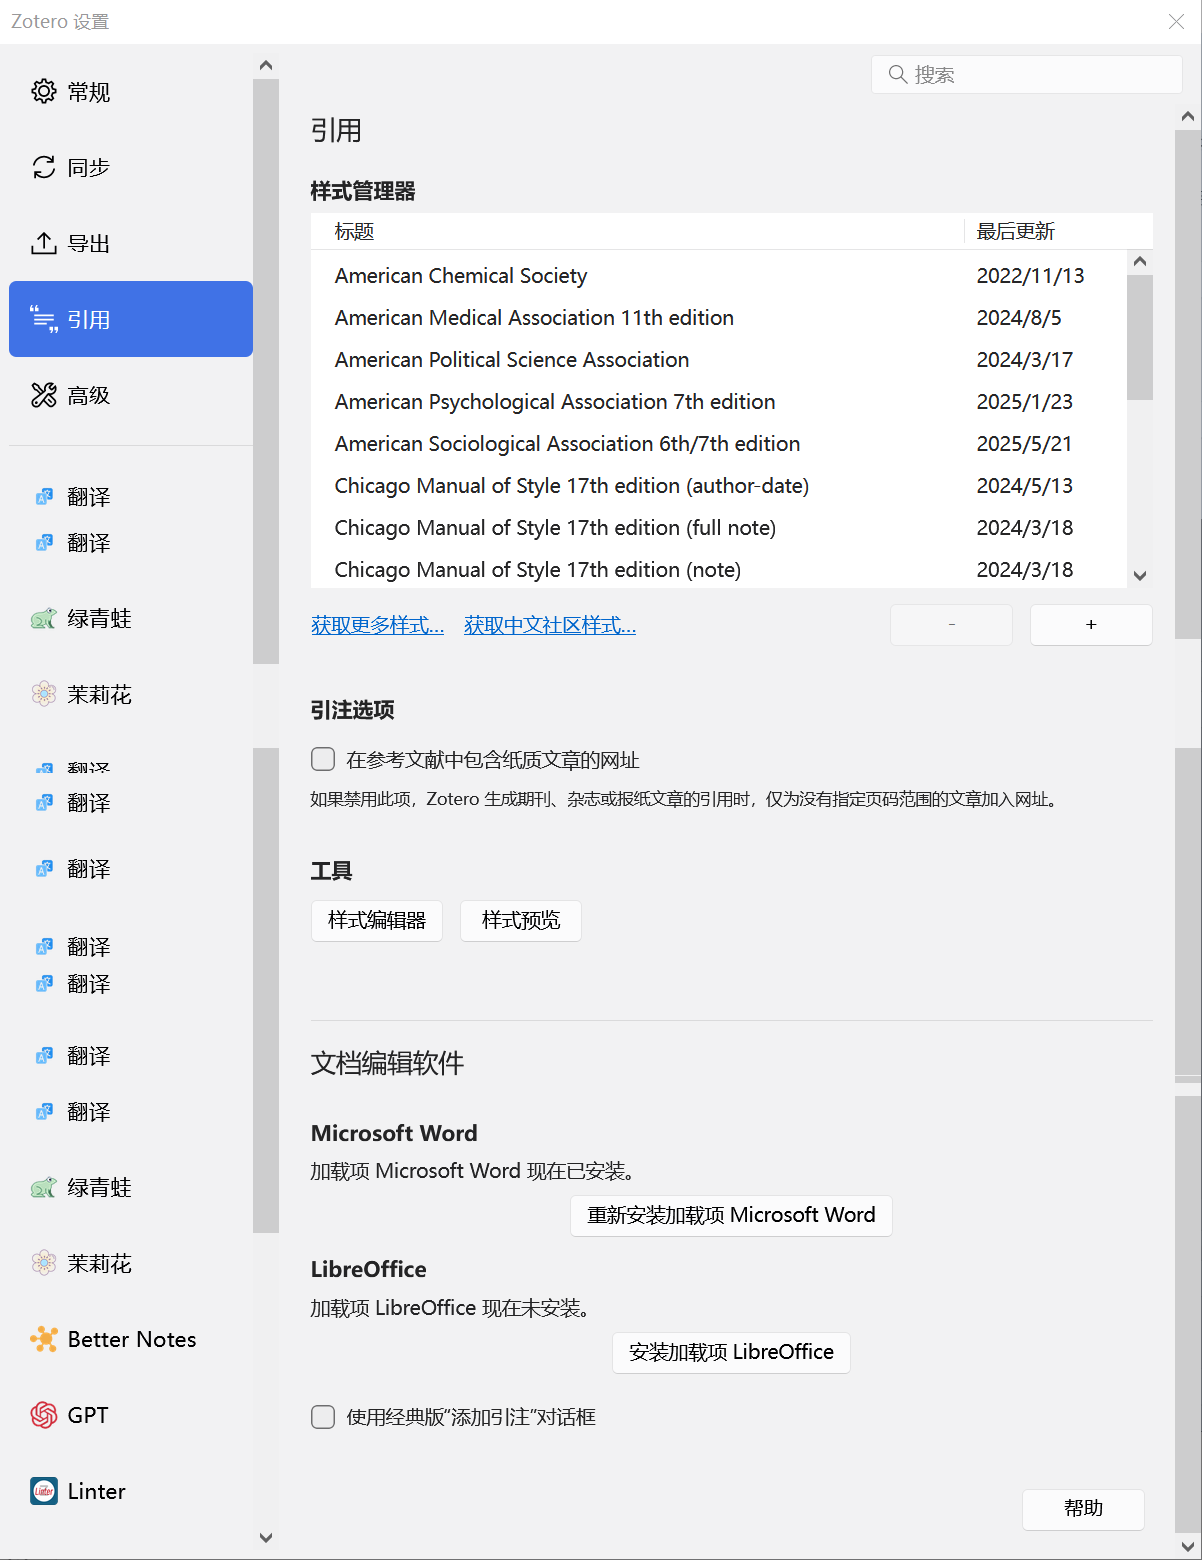Open Better Notes plugin settings icon
Image resolution: width=1202 pixels, height=1560 pixels.
tap(44, 1340)
